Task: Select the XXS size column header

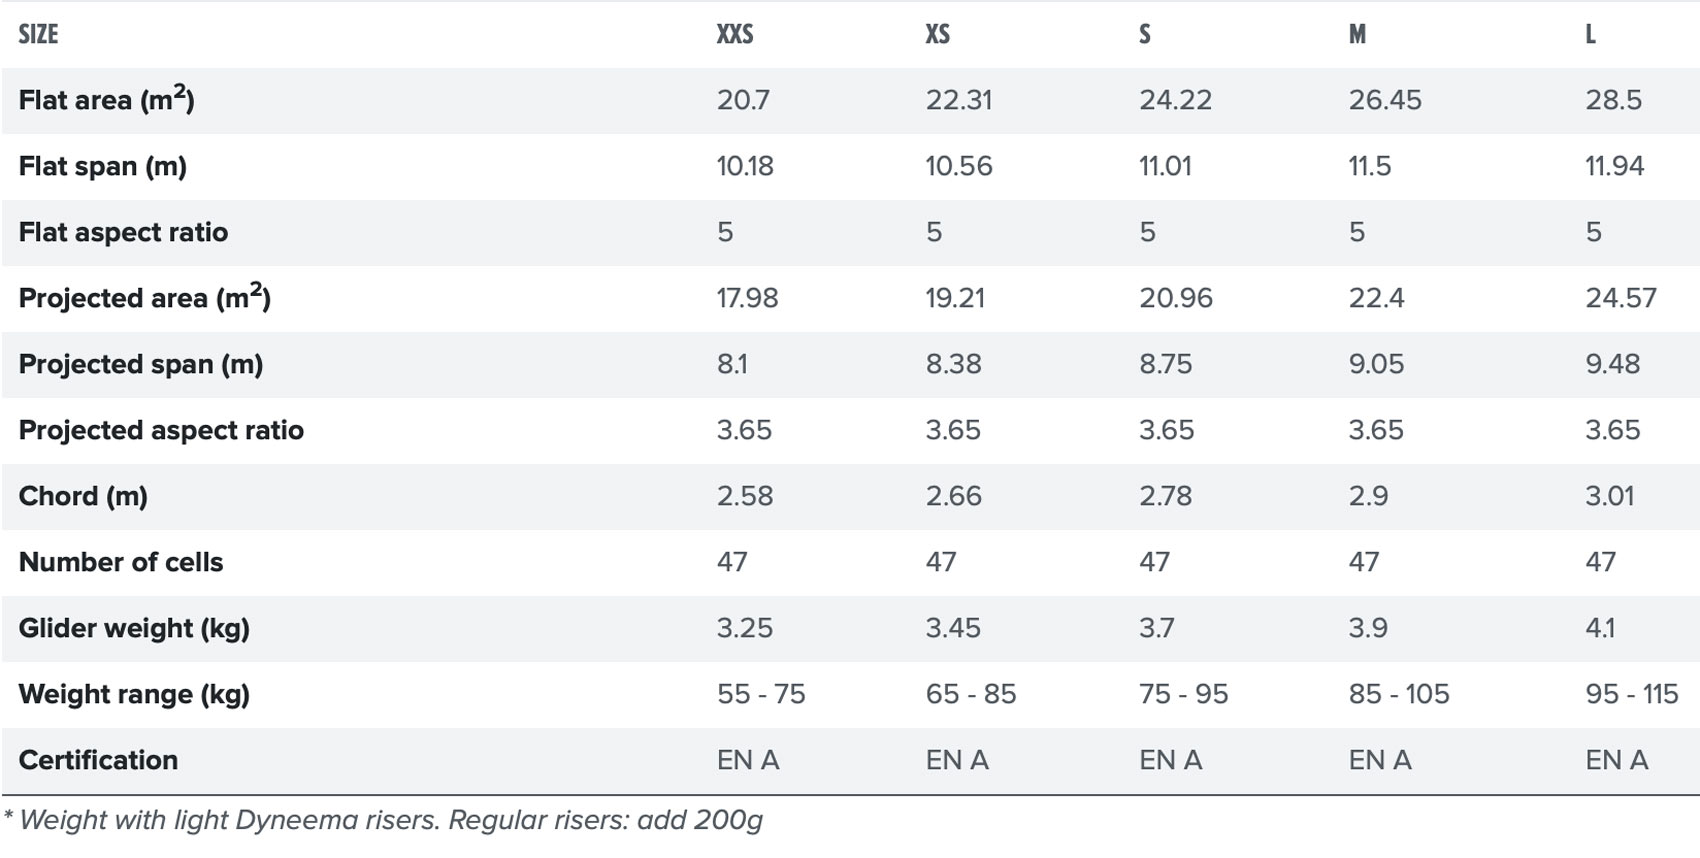Action: (735, 34)
